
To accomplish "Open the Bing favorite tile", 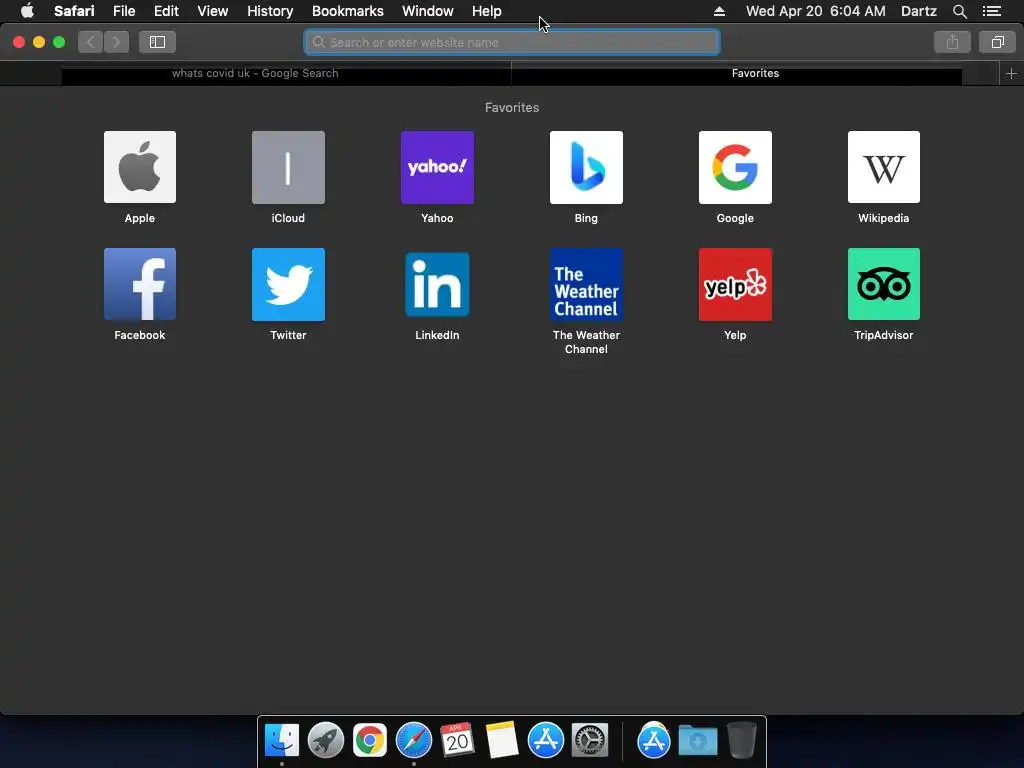I will 586,167.
